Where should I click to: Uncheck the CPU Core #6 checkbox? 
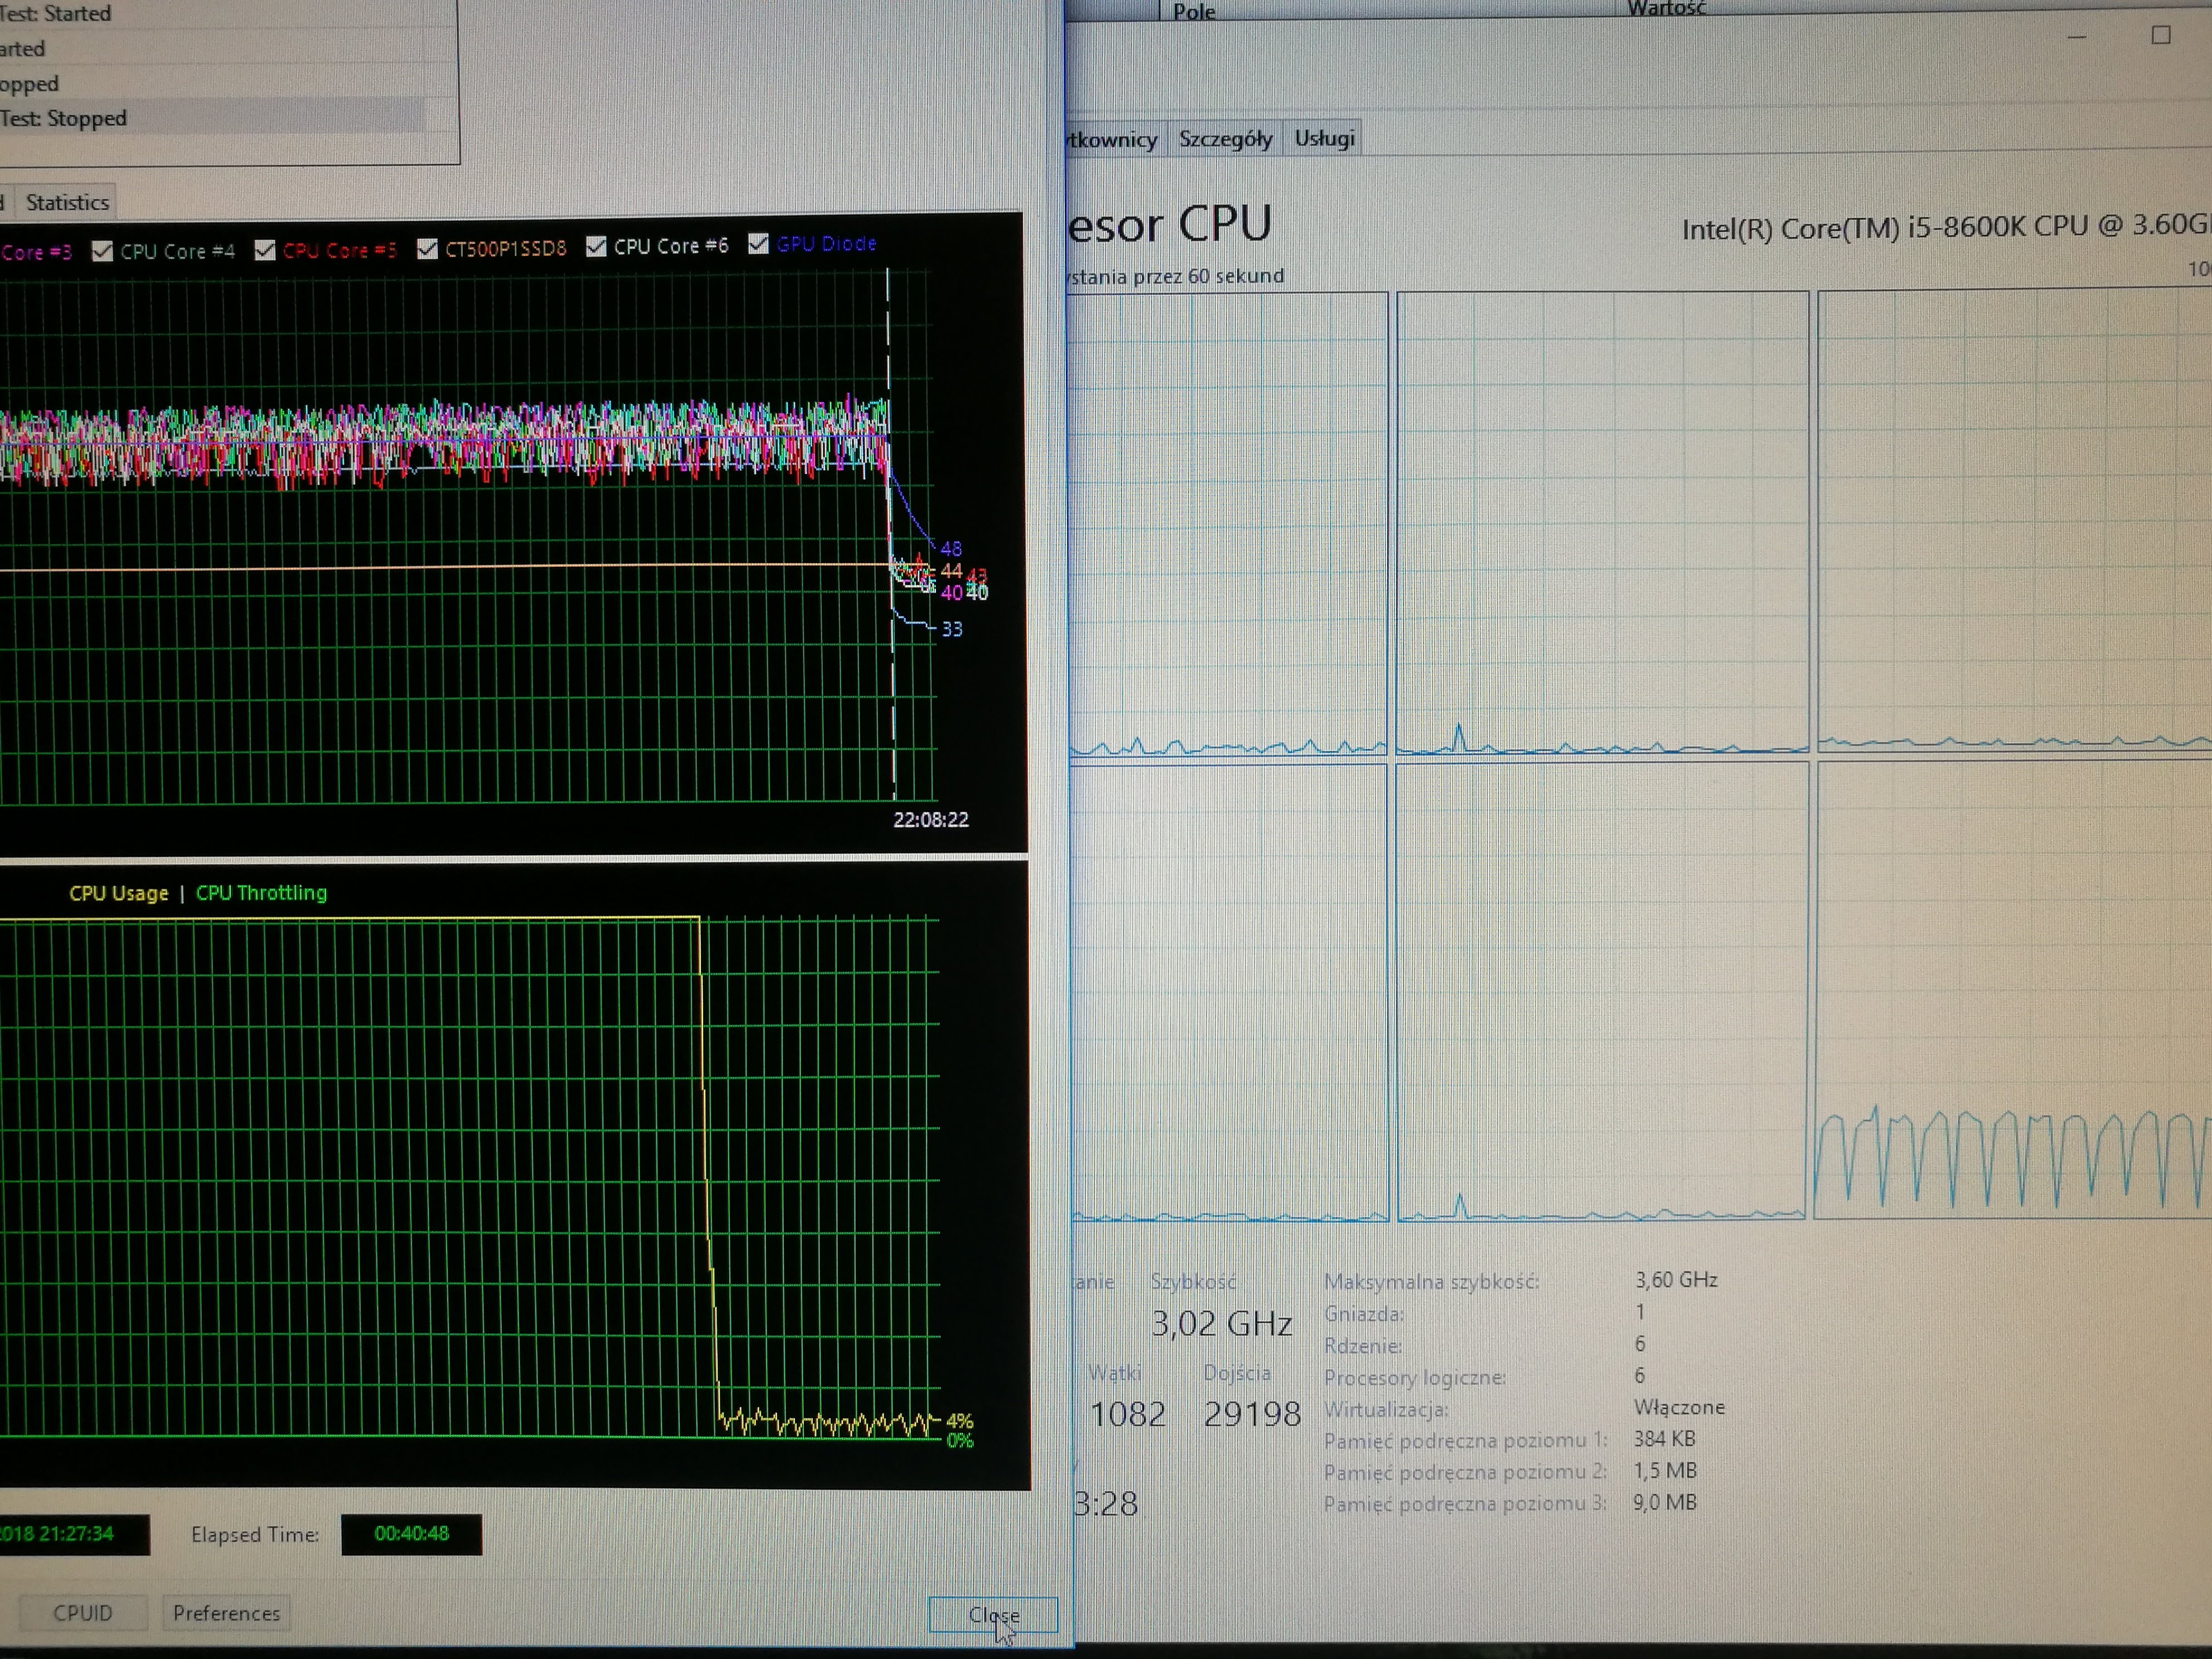[596, 246]
